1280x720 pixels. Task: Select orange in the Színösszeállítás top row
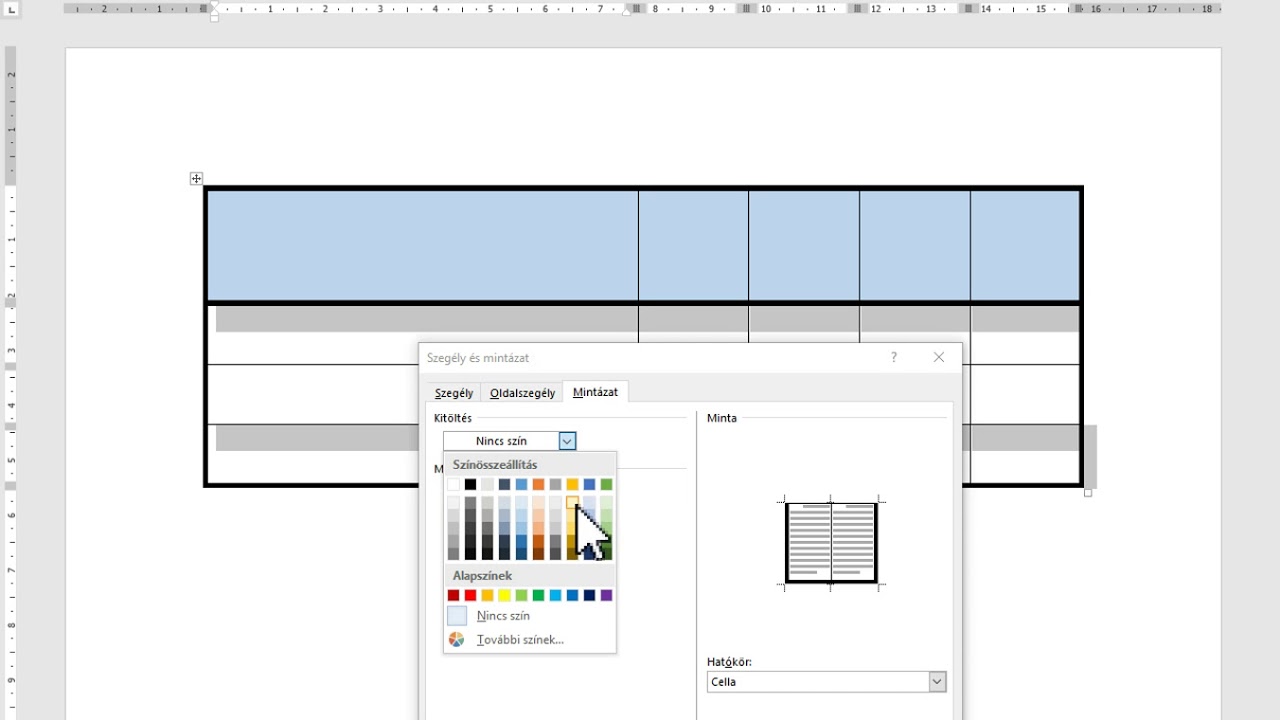tap(539, 485)
